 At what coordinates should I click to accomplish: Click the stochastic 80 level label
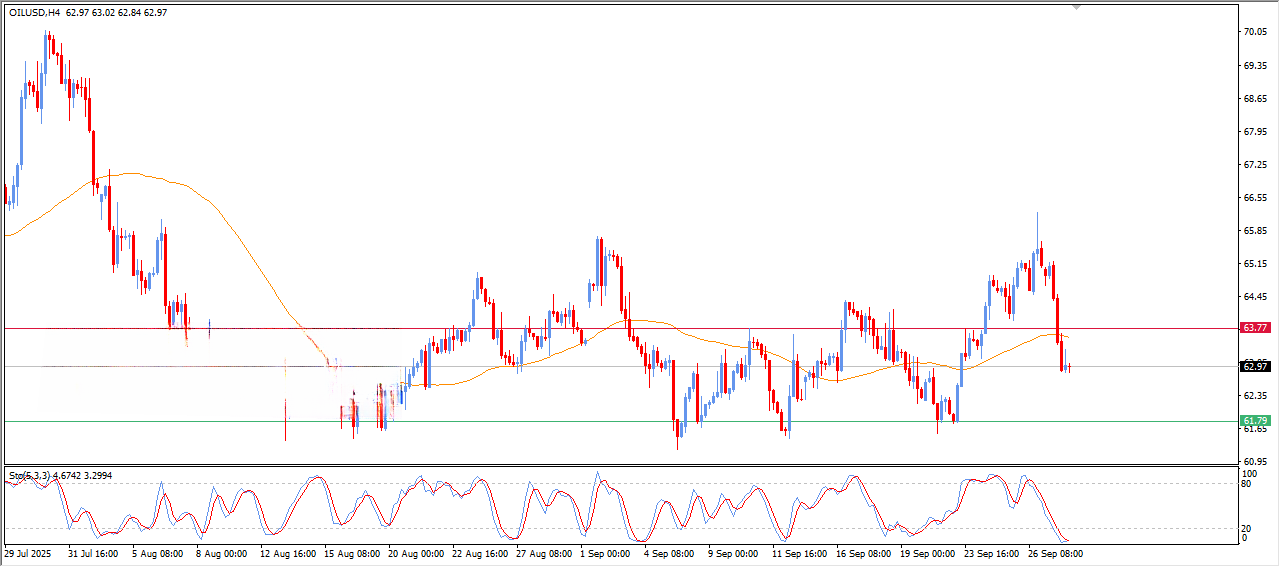pyautogui.click(x=1246, y=484)
